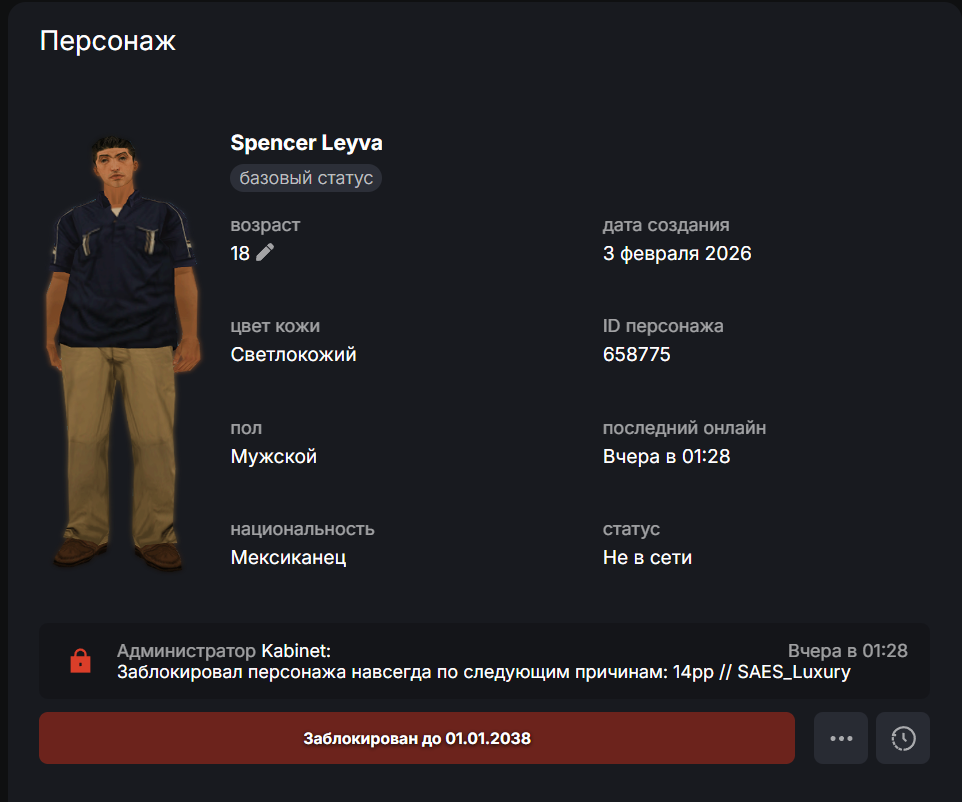Click the ban timestamp in the notice
962x802 pixels.
[847, 650]
